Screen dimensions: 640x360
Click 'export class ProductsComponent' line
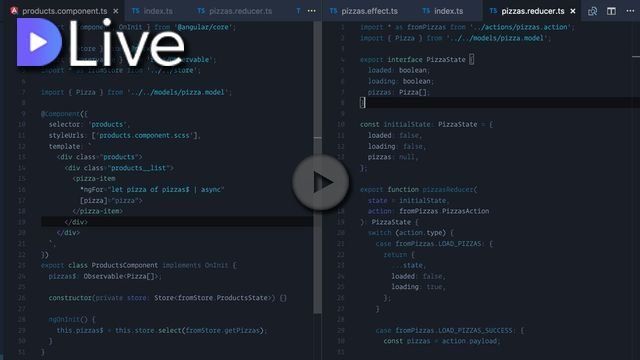coord(138,265)
